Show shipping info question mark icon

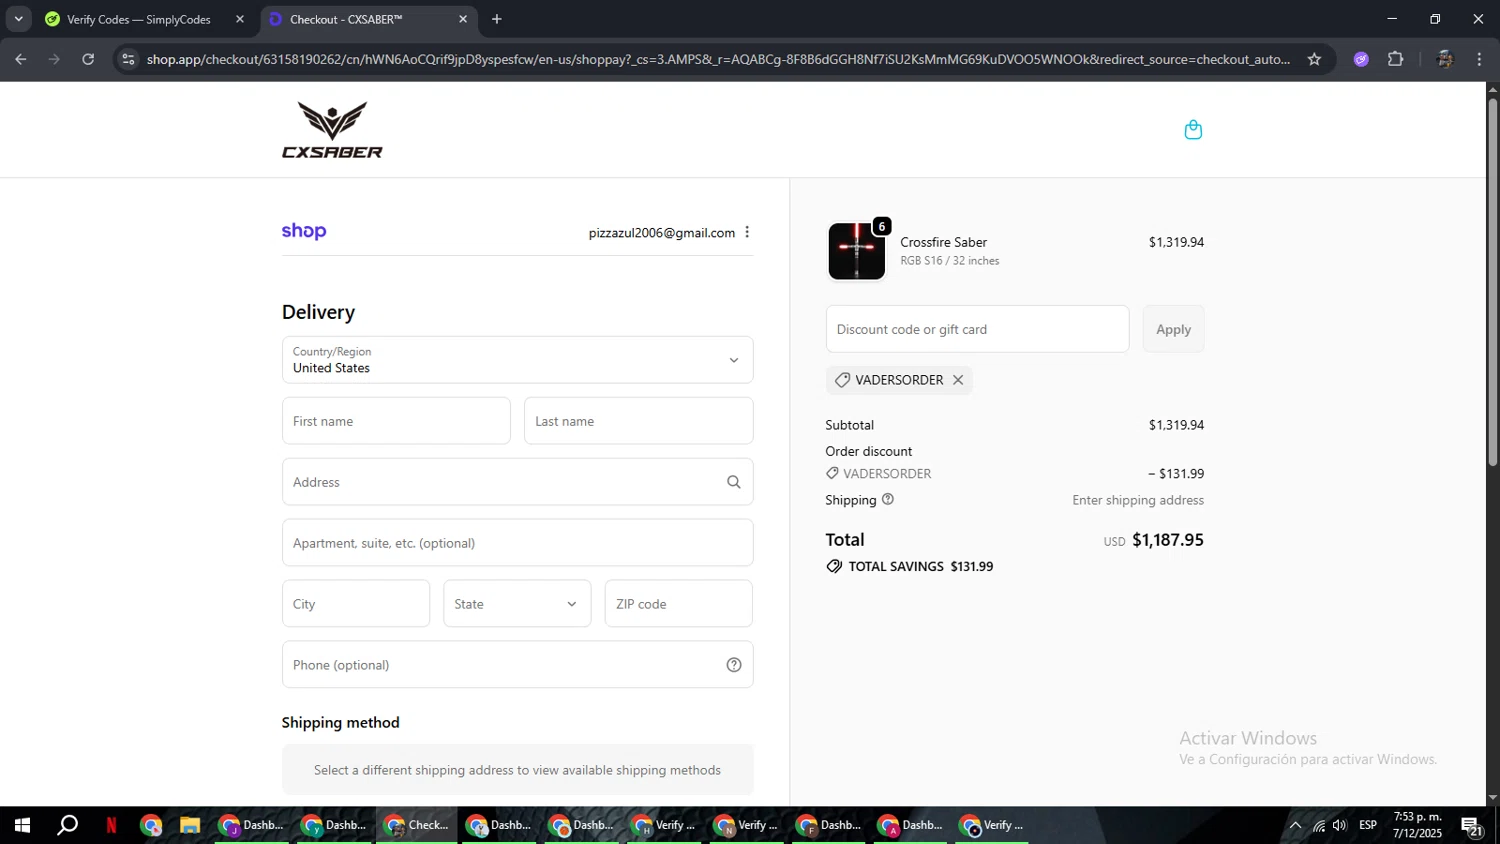pos(887,499)
